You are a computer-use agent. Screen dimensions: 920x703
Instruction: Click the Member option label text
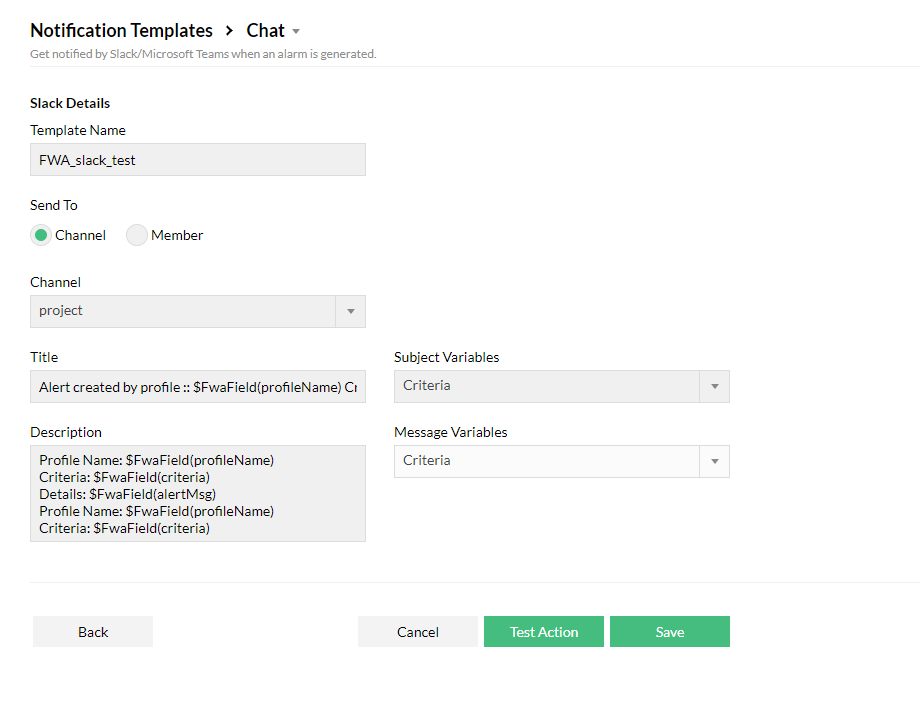(177, 235)
